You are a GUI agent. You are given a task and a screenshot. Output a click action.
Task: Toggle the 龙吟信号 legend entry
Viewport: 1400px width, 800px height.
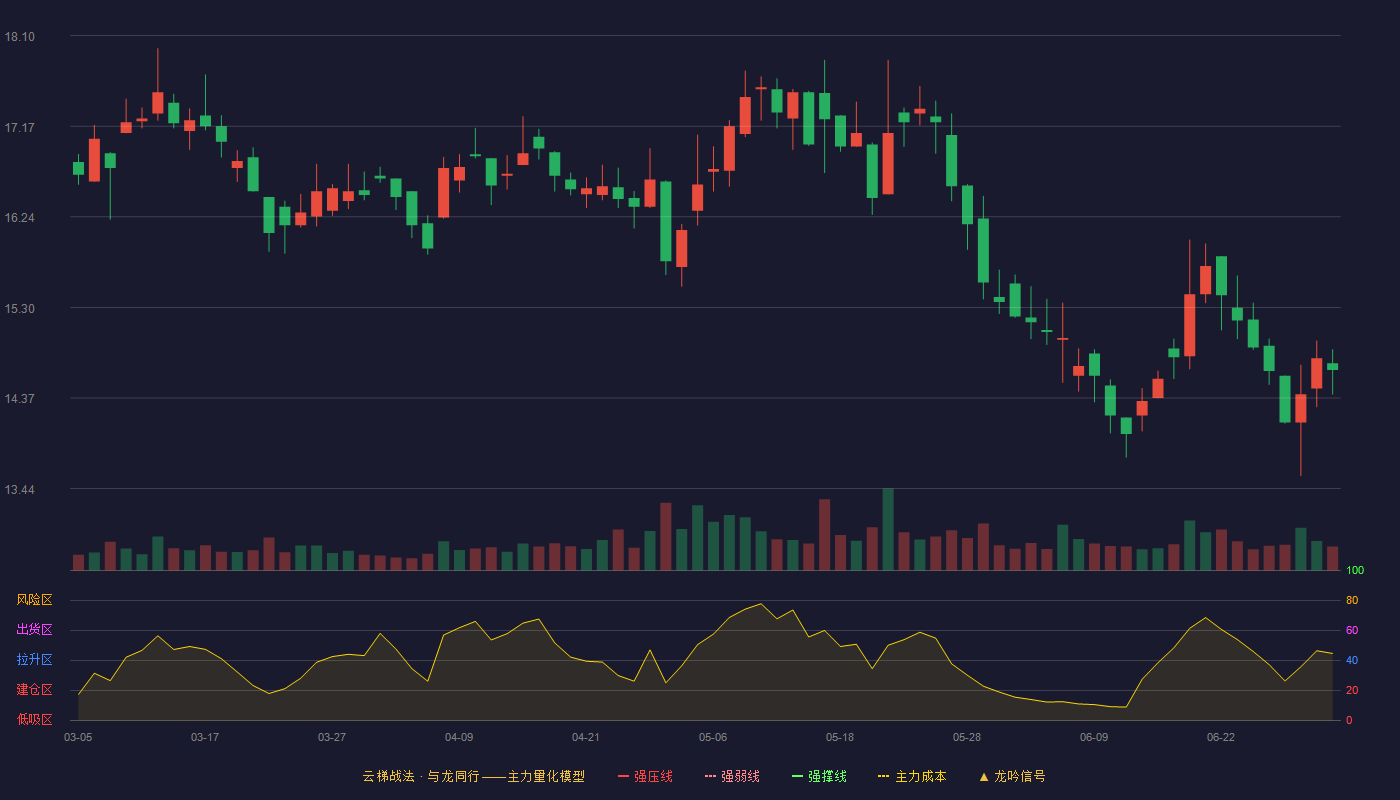pyautogui.click(x=1012, y=776)
